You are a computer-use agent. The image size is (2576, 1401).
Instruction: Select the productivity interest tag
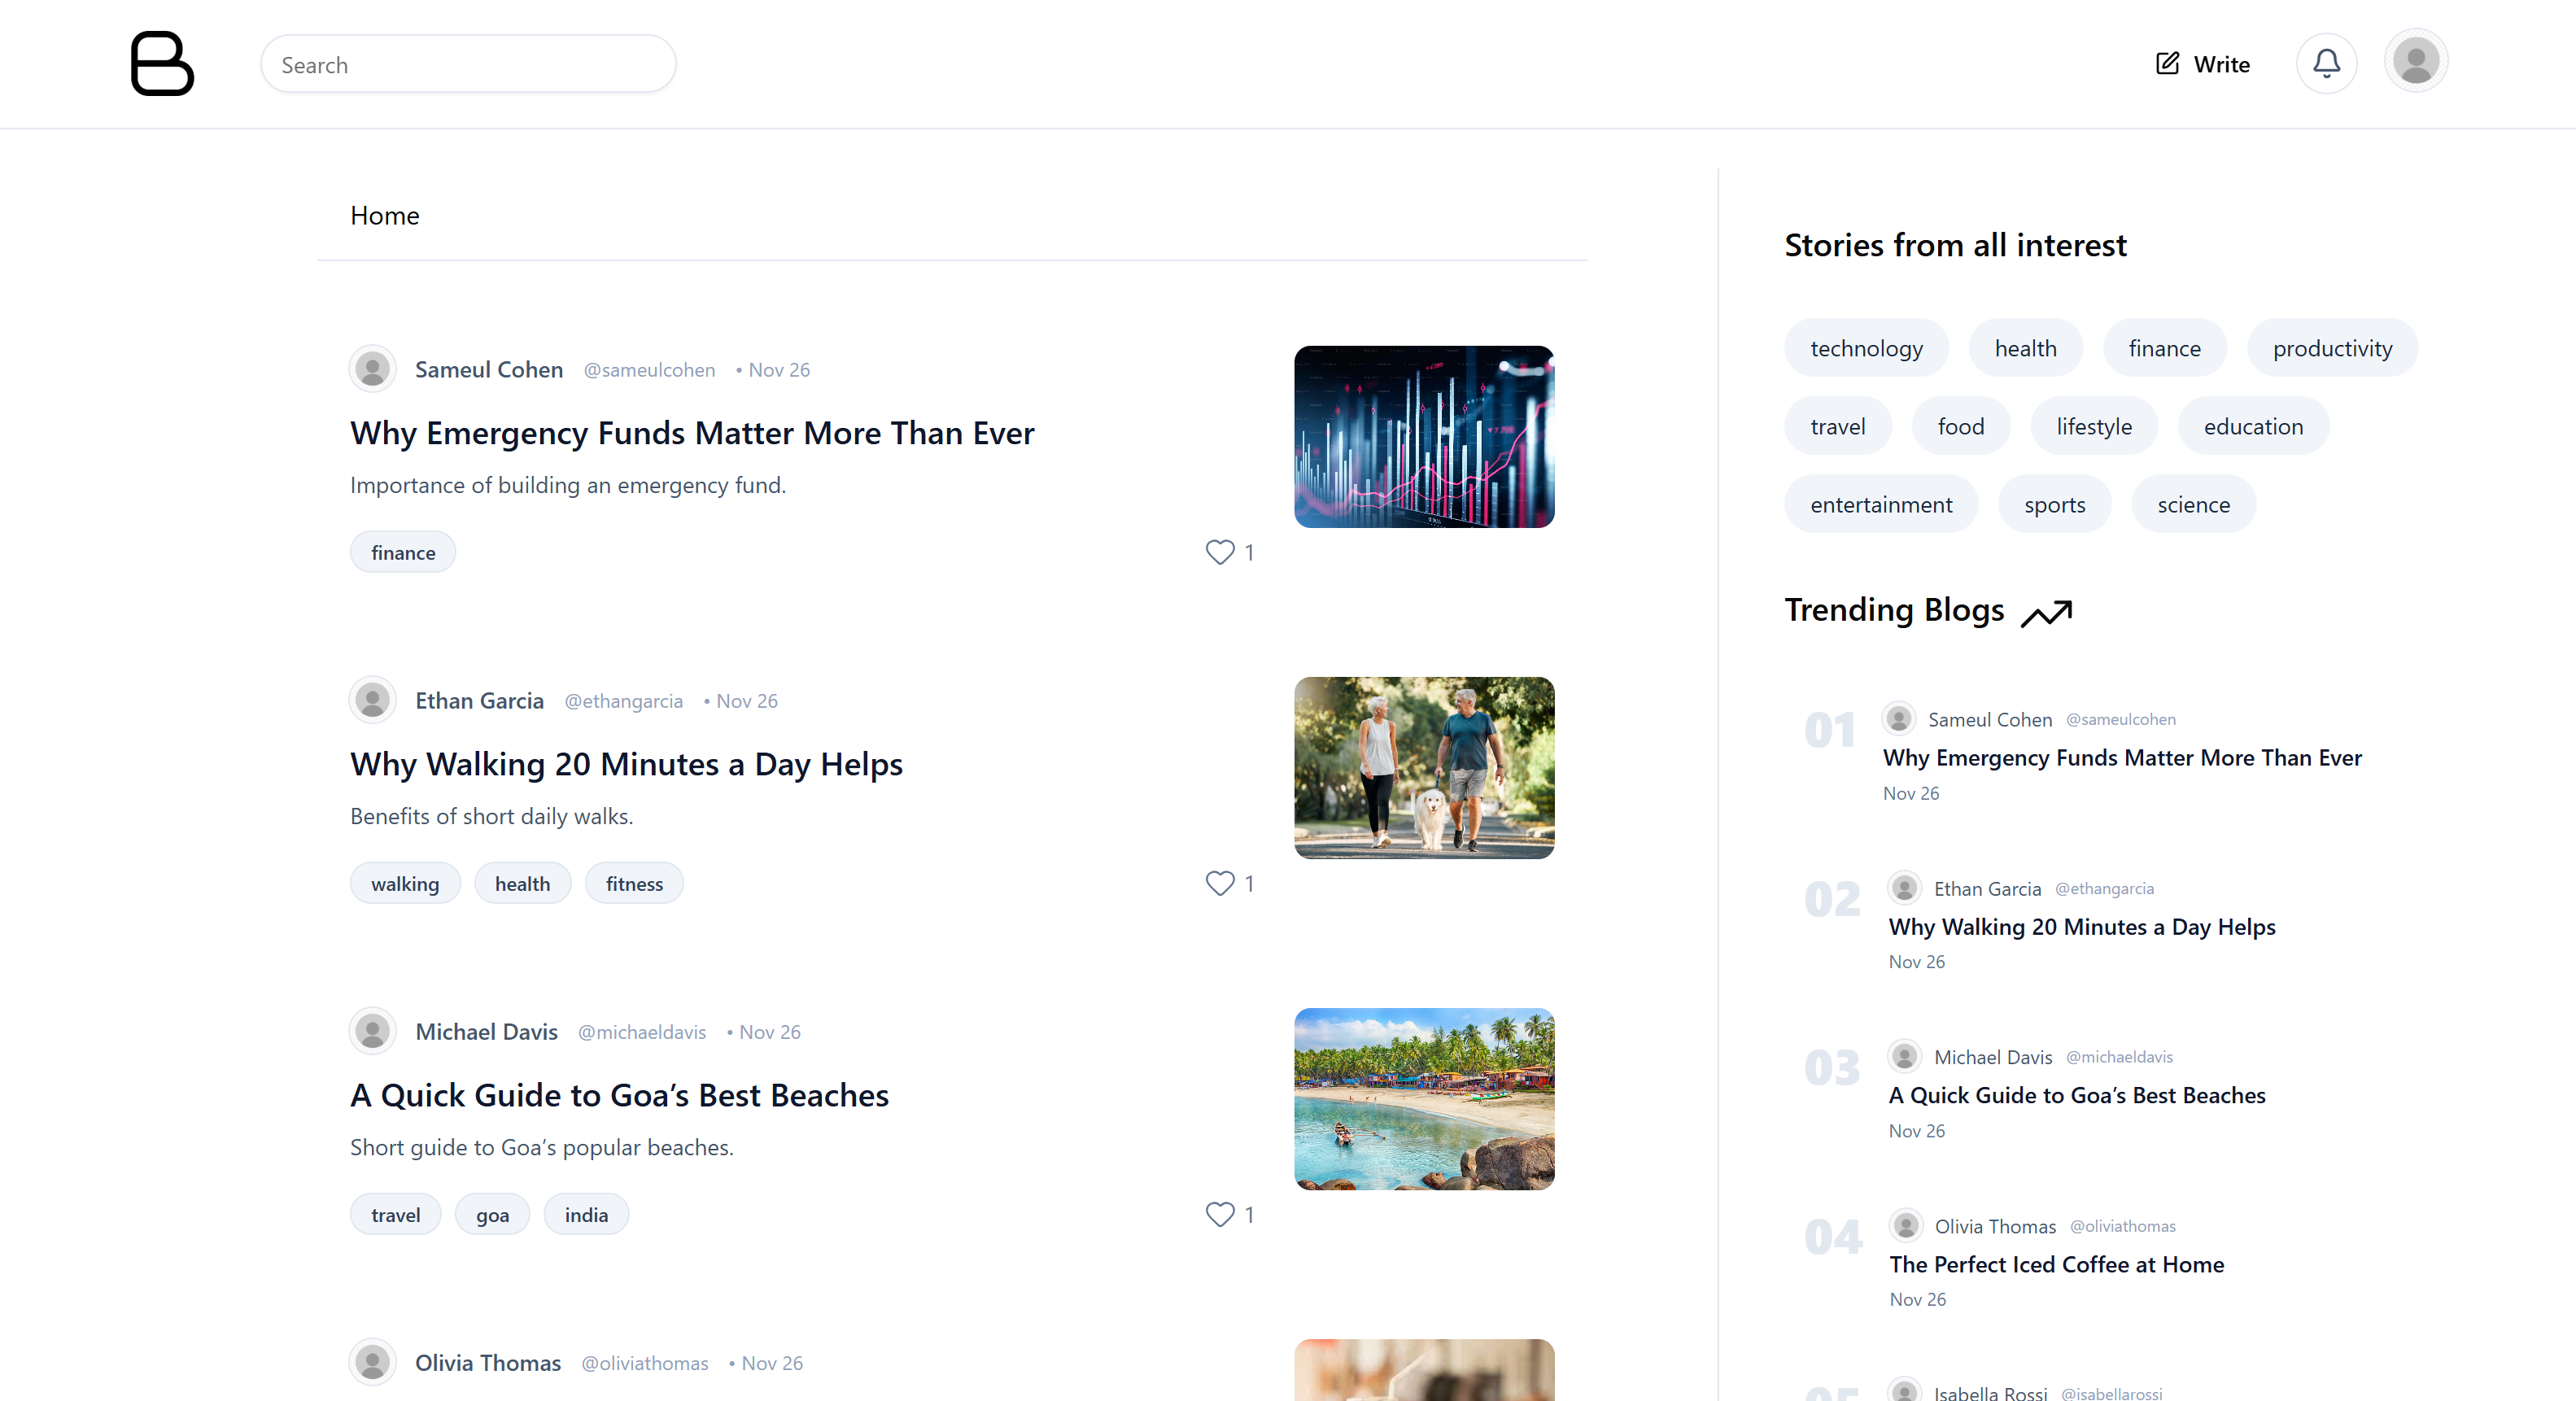[x=2331, y=348]
